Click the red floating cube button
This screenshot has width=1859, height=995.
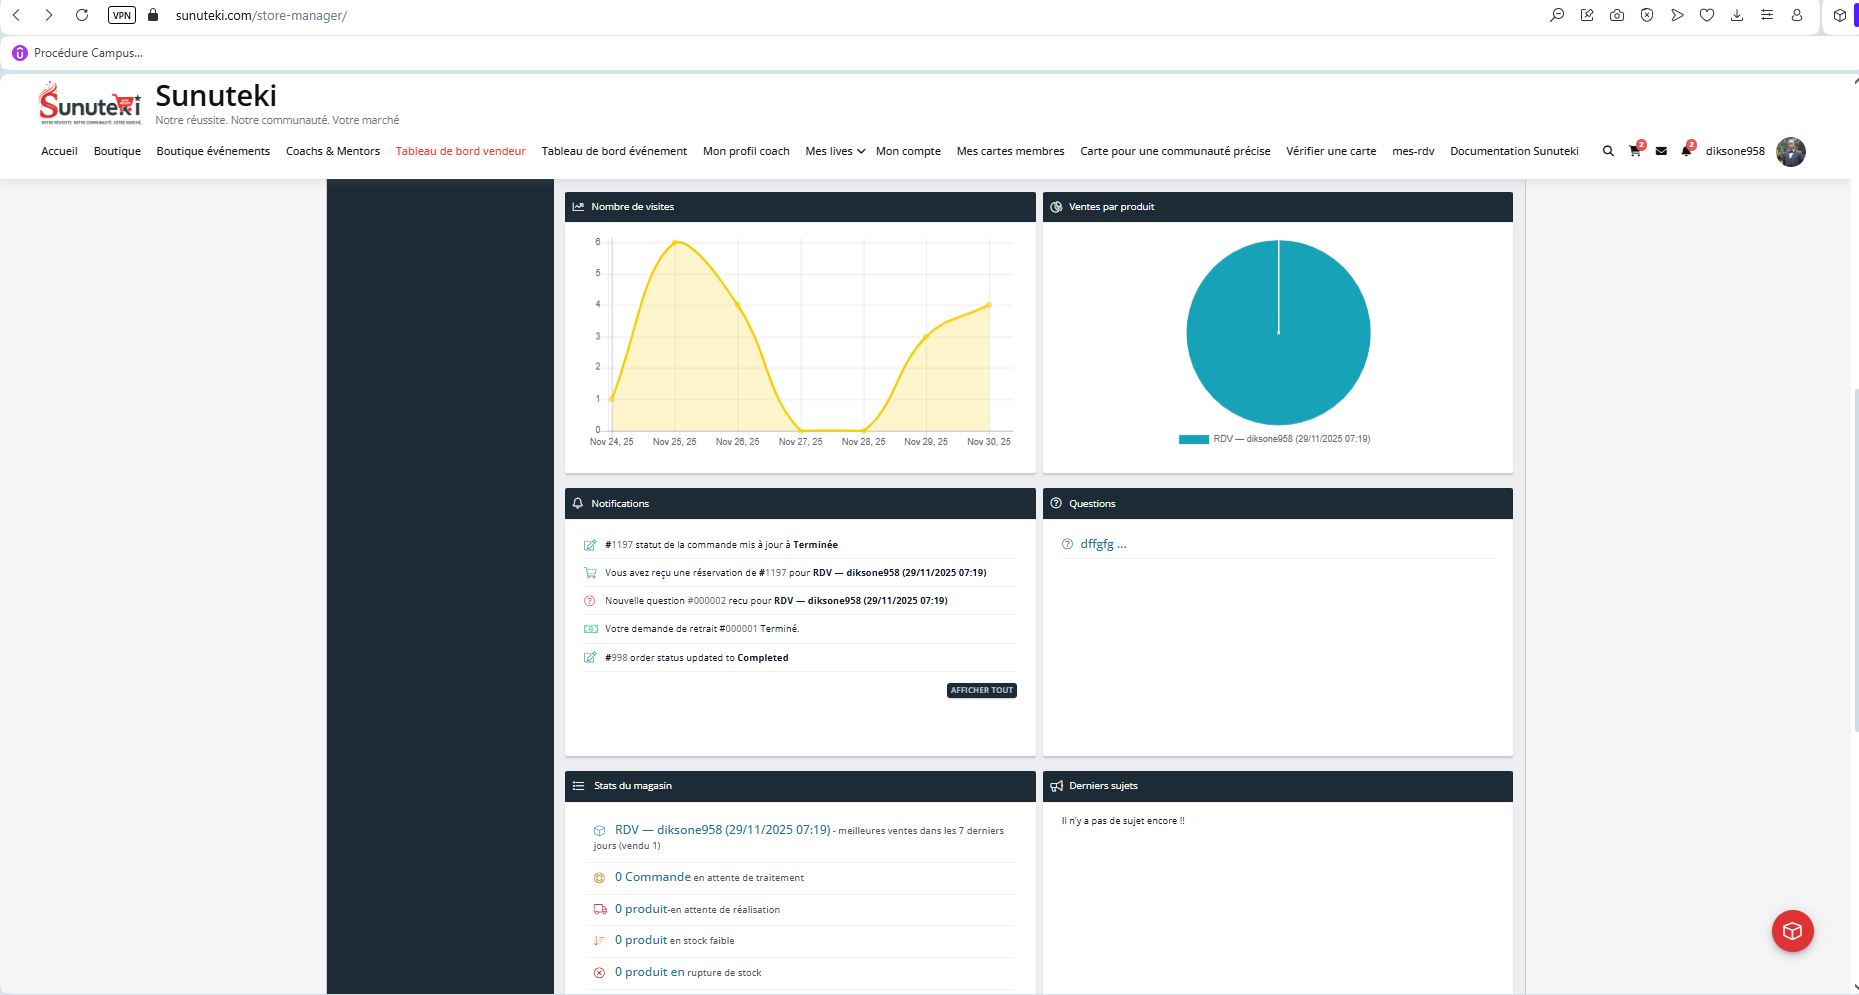[1792, 931]
